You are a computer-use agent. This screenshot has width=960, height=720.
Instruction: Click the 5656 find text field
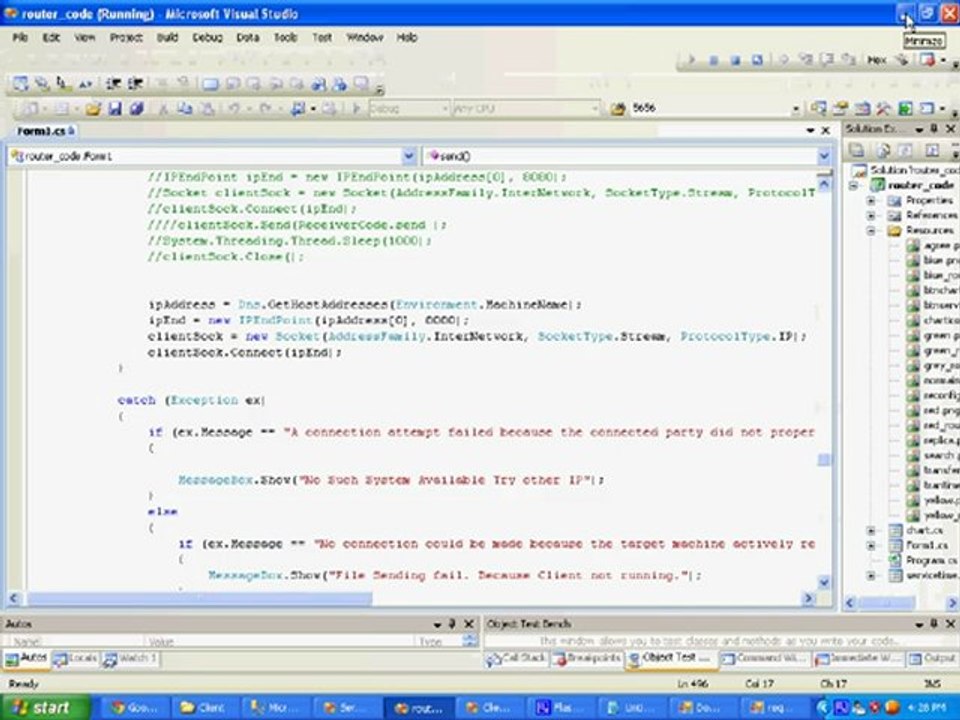coord(709,108)
